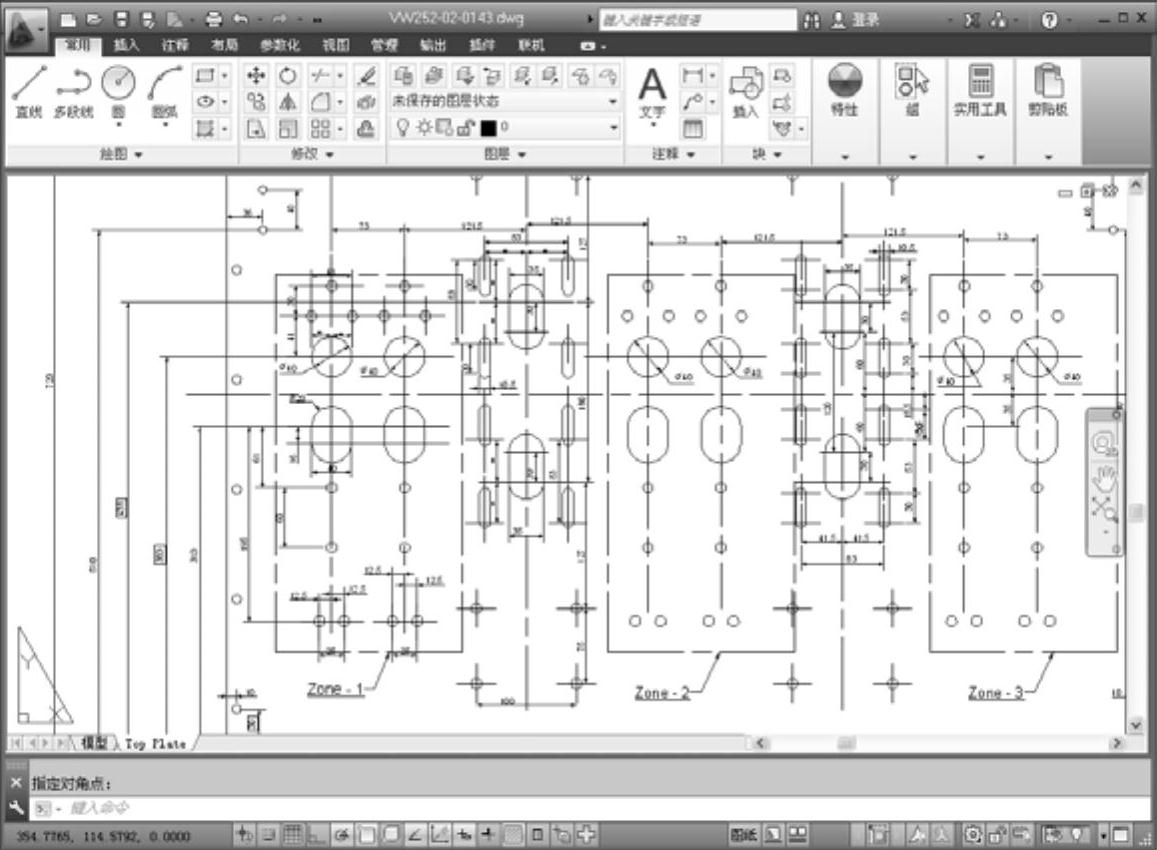The image size is (1157, 850).
Task: Open the current layer dropdown showing 0
Action: tap(505, 128)
